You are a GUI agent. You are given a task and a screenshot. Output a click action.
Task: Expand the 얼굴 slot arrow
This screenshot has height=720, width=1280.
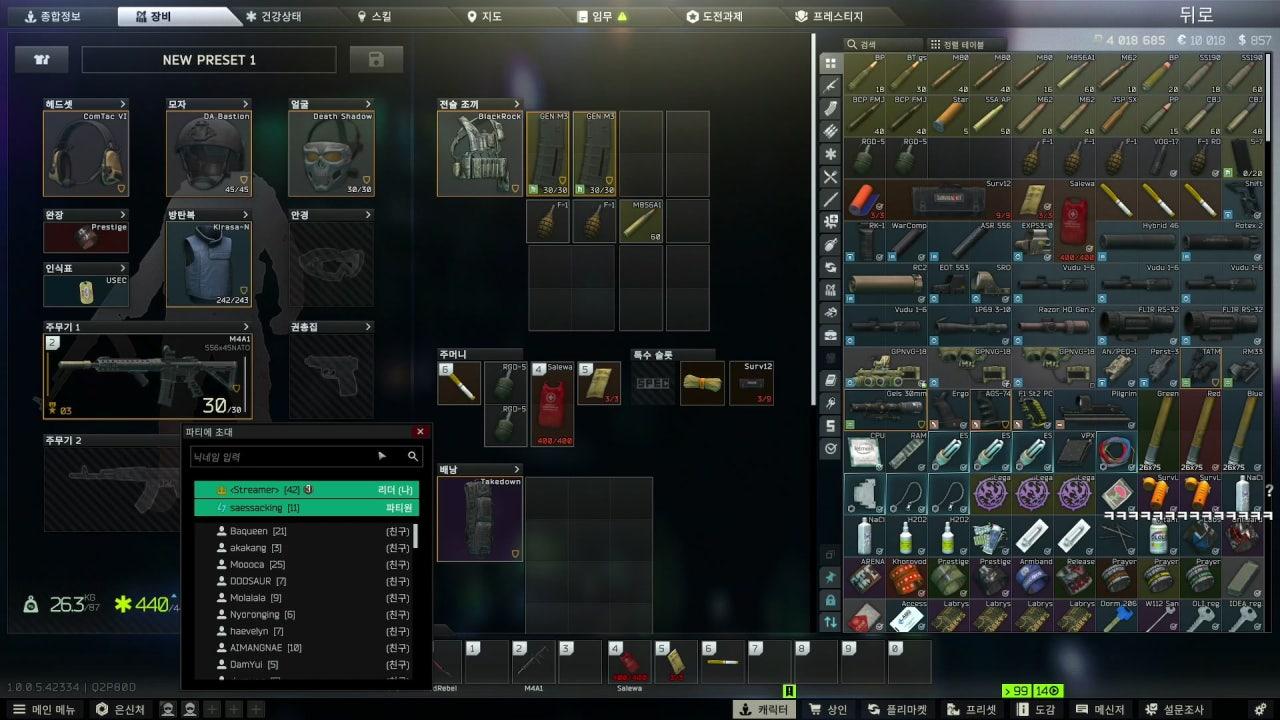pos(369,104)
